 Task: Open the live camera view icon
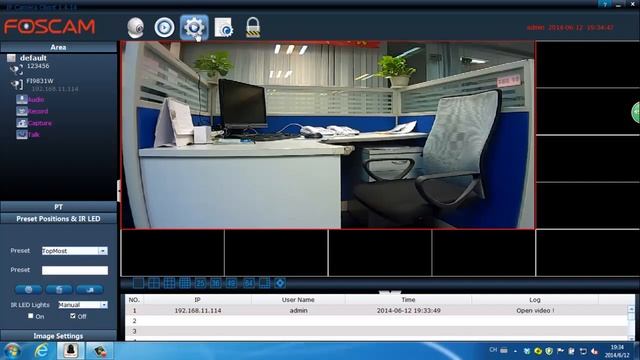click(136, 28)
